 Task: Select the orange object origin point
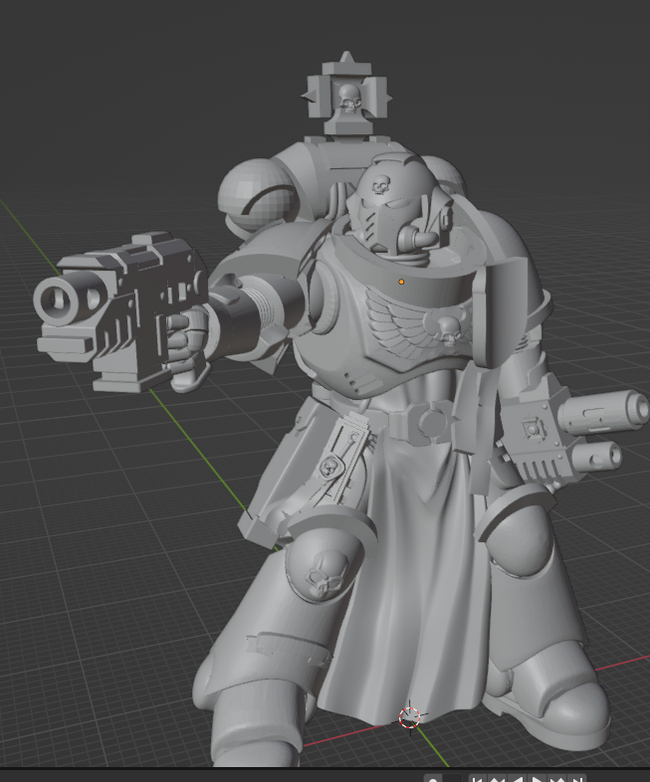[x=402, y=282]
